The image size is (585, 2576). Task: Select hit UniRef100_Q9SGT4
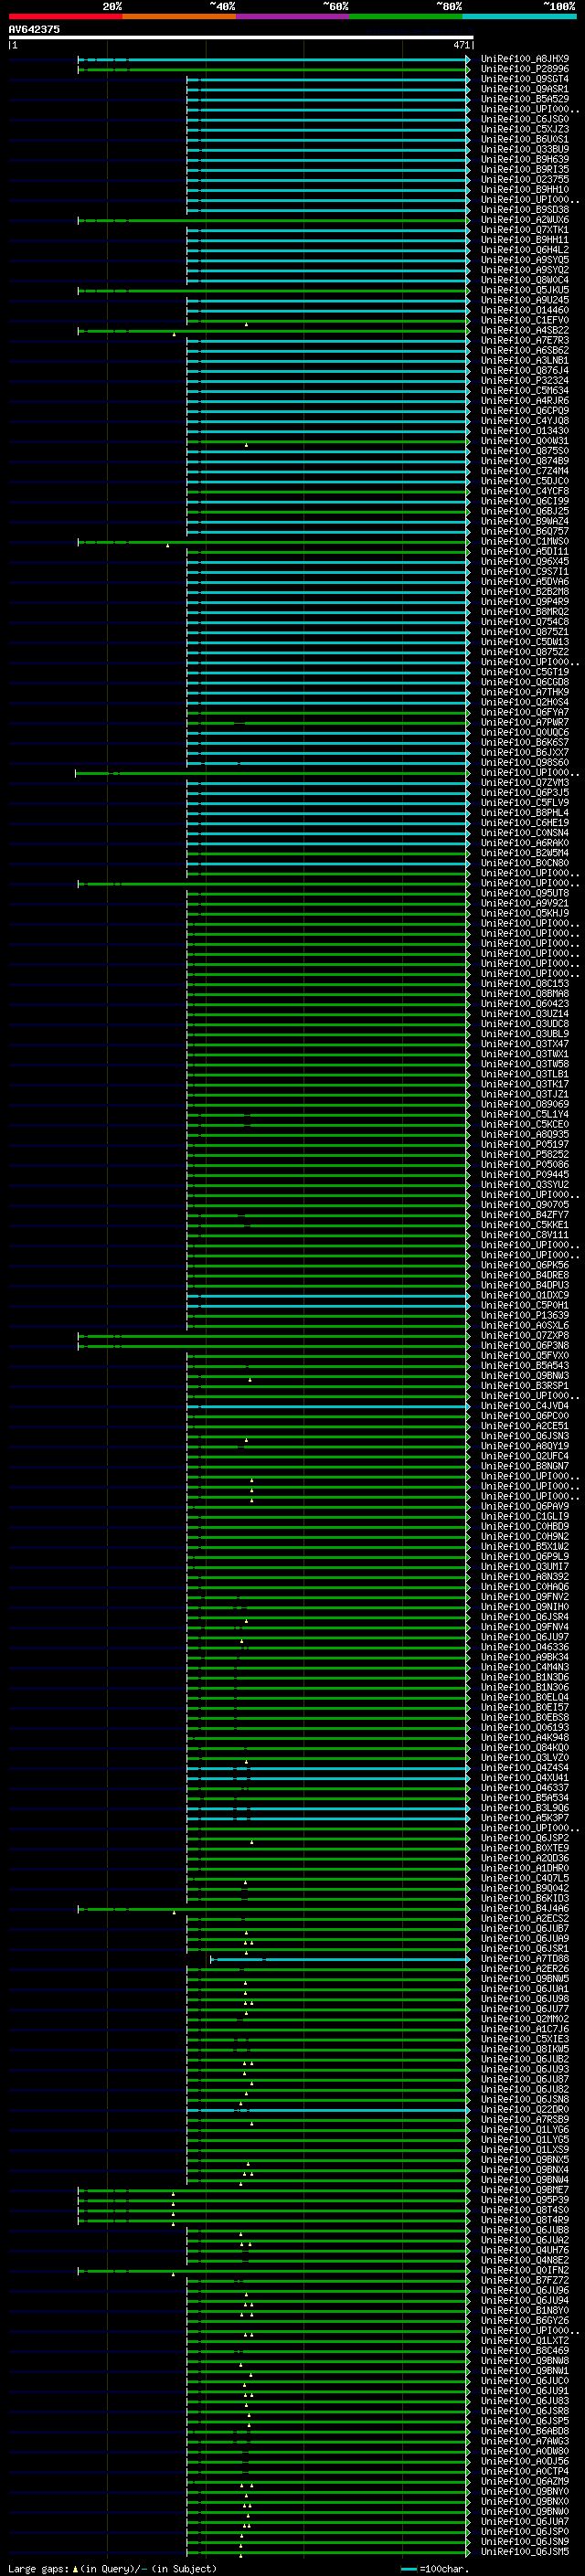click(x=525, y=79)
